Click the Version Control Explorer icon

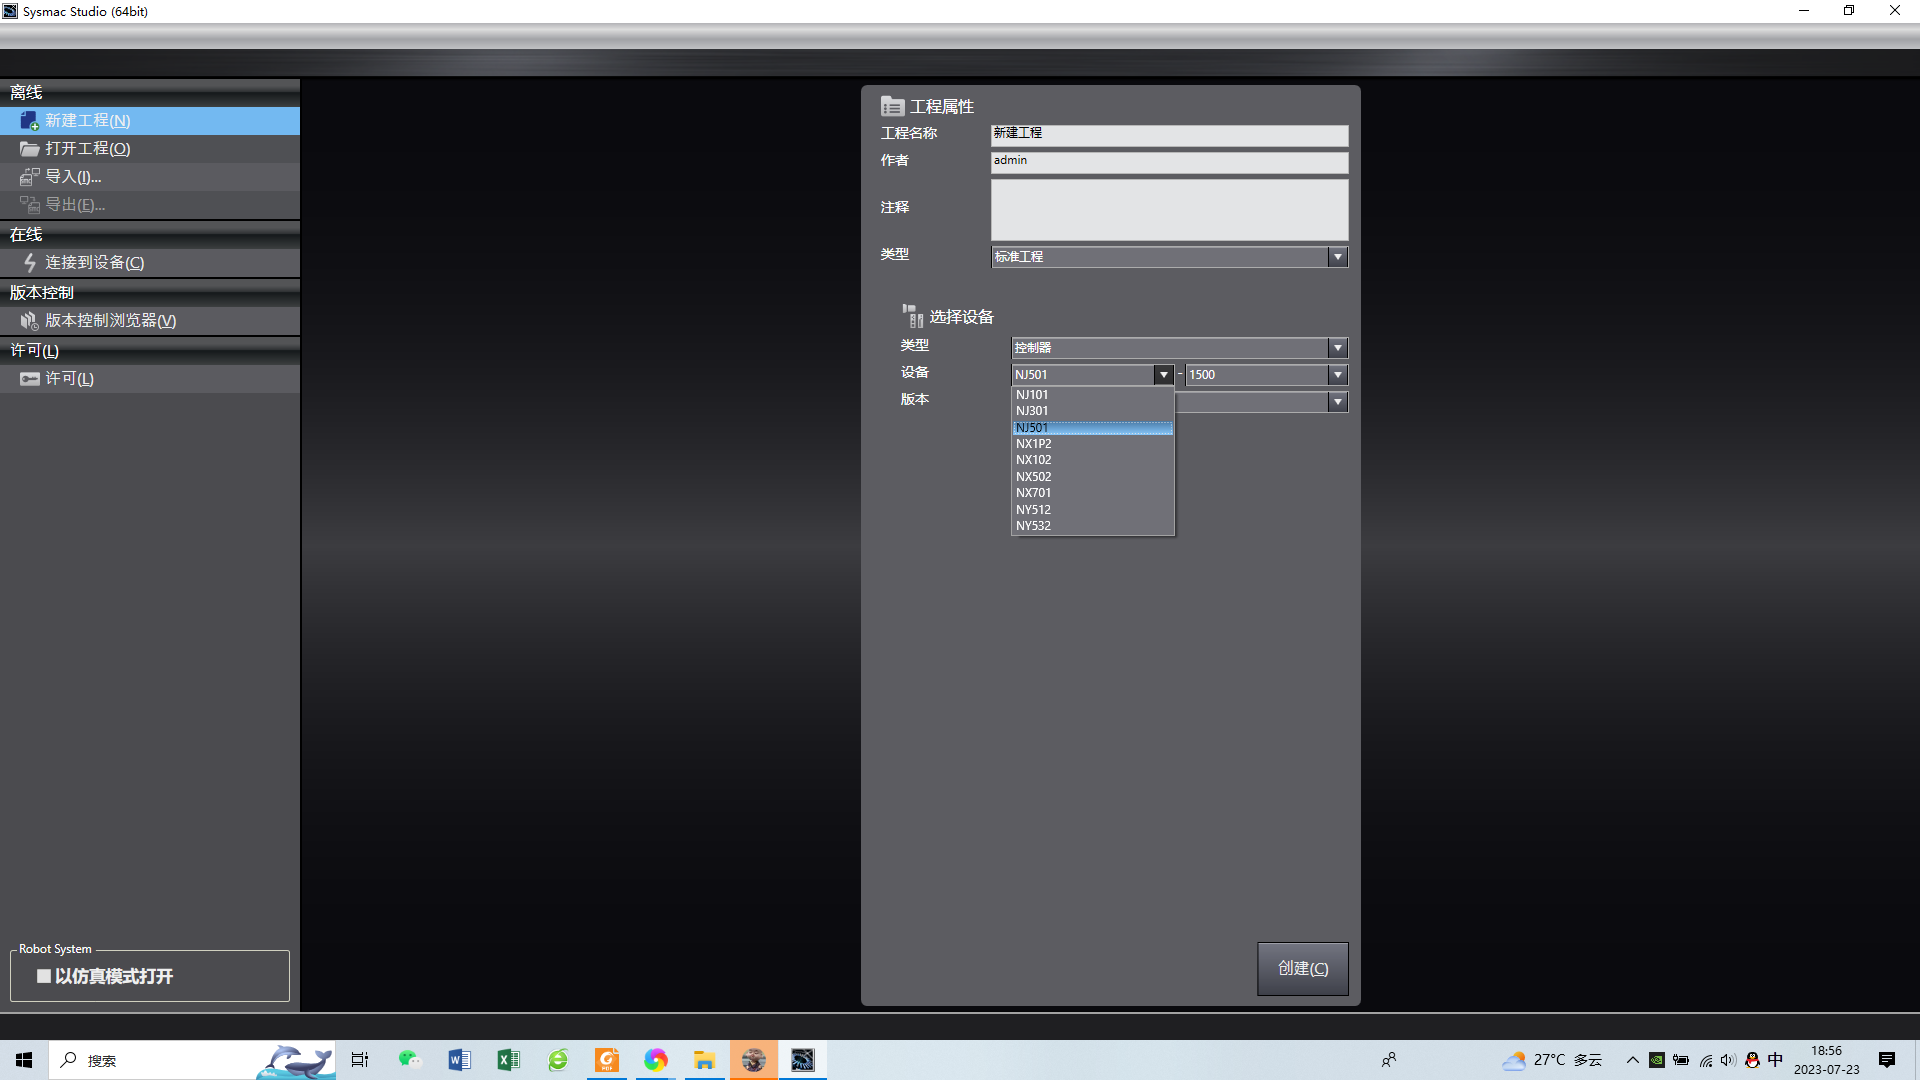coord(29,321)
